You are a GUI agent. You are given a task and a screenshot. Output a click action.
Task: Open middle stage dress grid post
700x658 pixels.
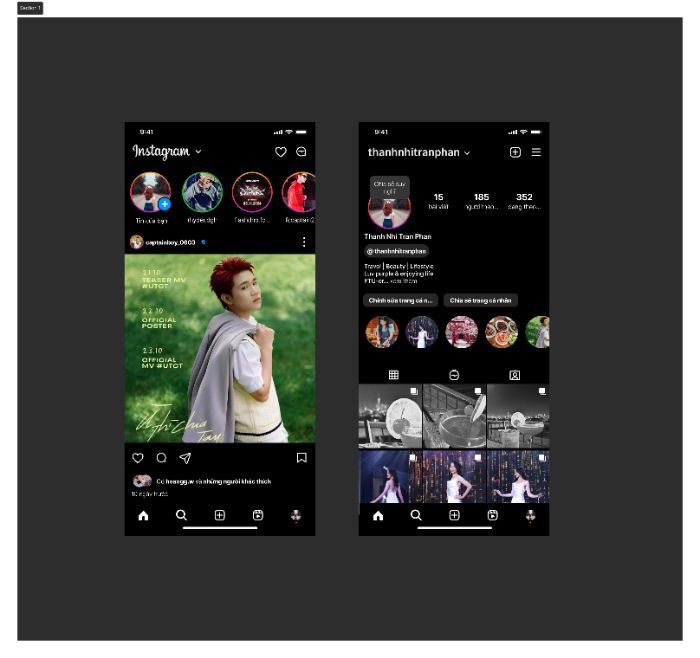click(454, 476)
